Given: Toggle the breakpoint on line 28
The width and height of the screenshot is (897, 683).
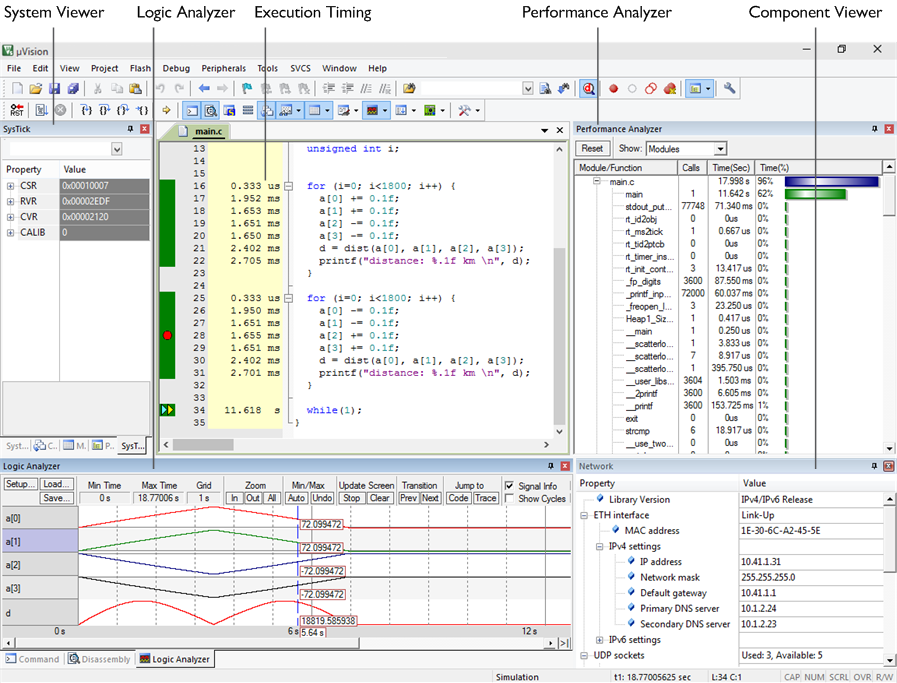Looking at the screenshot, I should click(x=167, y=337).
